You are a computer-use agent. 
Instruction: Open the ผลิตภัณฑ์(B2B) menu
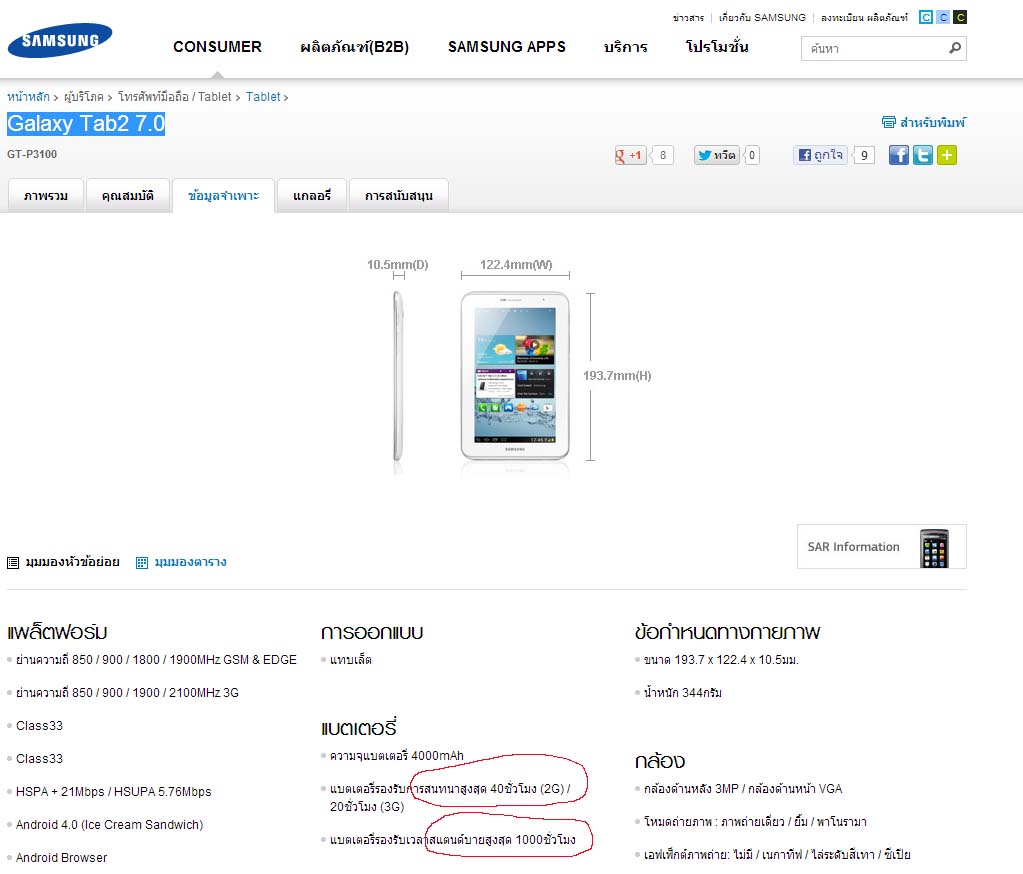coord(354,47)
